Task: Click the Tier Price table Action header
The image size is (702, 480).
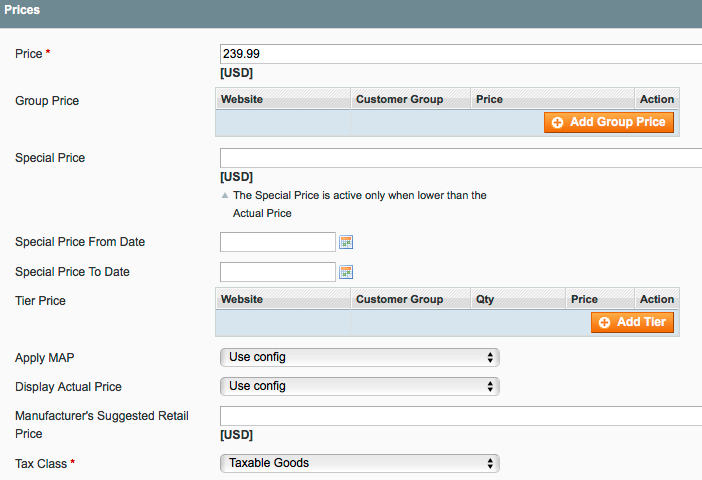Action: point(657,299)
